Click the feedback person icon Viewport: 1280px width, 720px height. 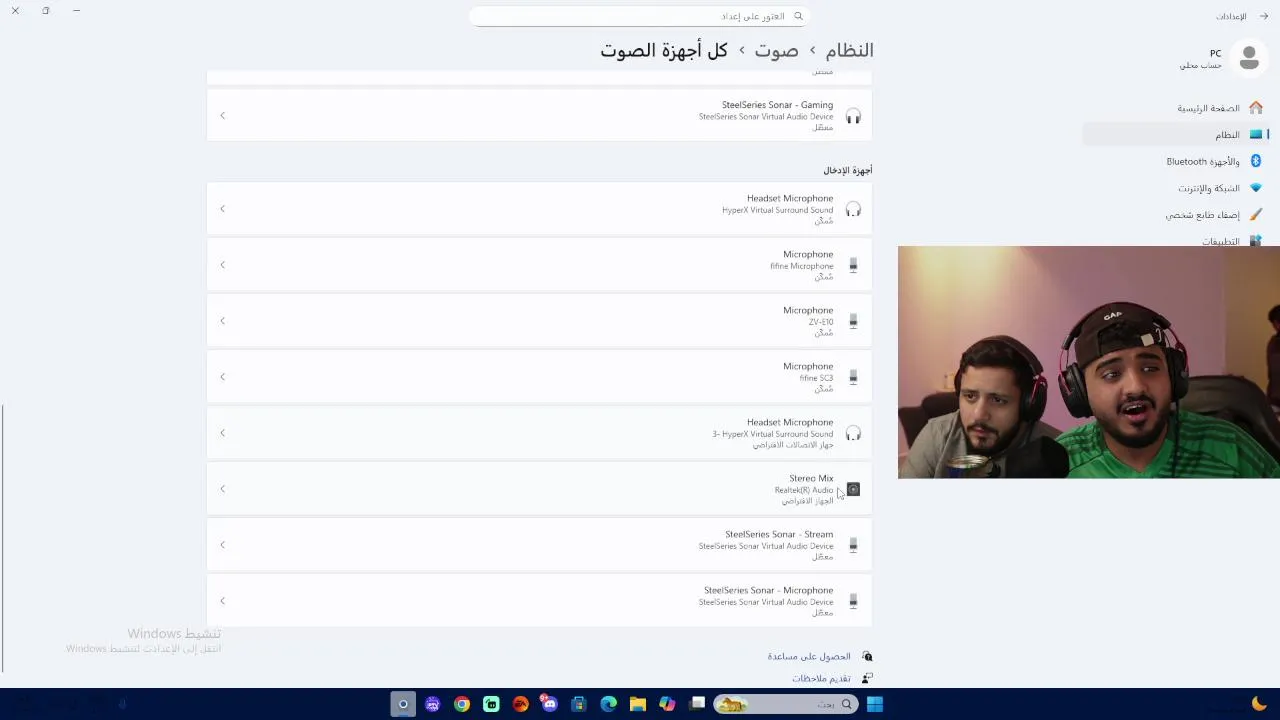coord(867,678)
